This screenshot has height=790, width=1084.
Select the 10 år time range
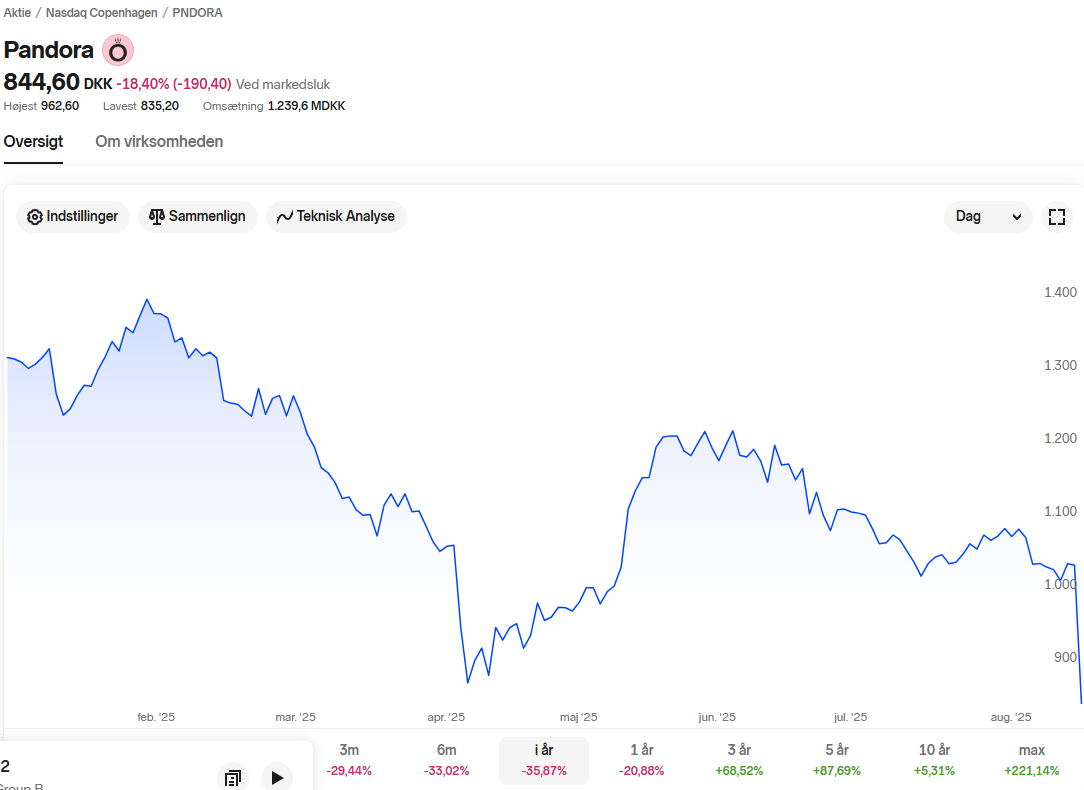(934, 760)
